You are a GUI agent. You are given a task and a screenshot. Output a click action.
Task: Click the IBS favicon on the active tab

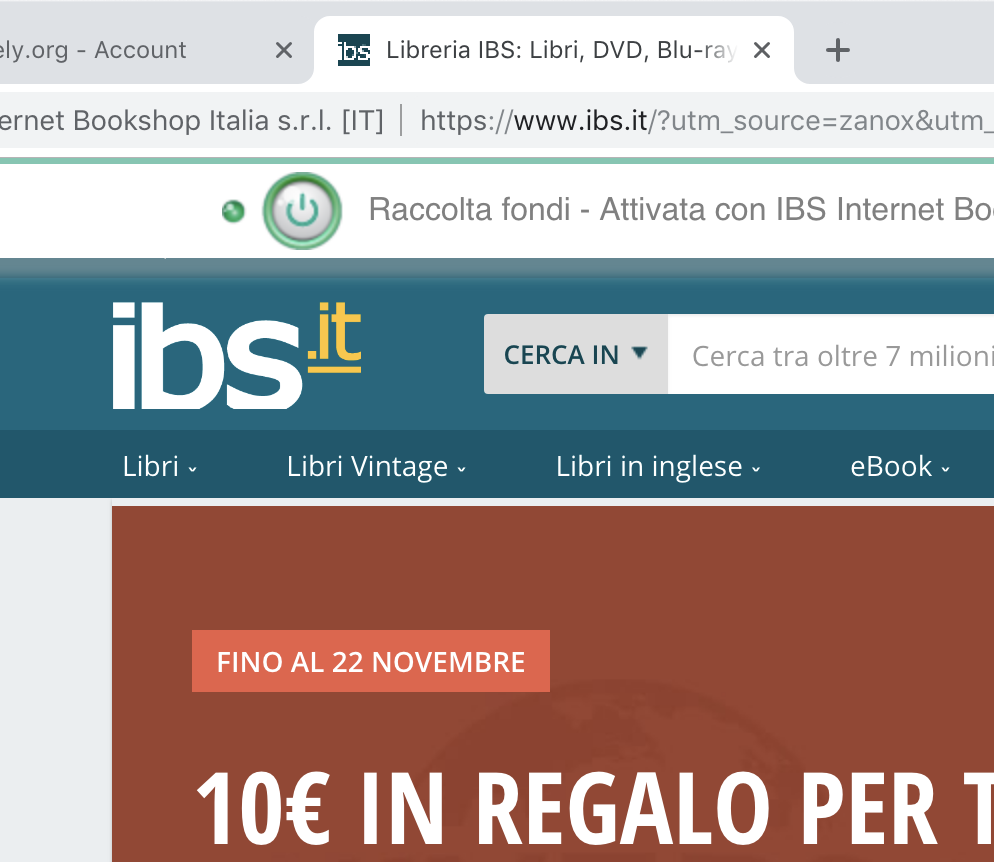(354, 50)
